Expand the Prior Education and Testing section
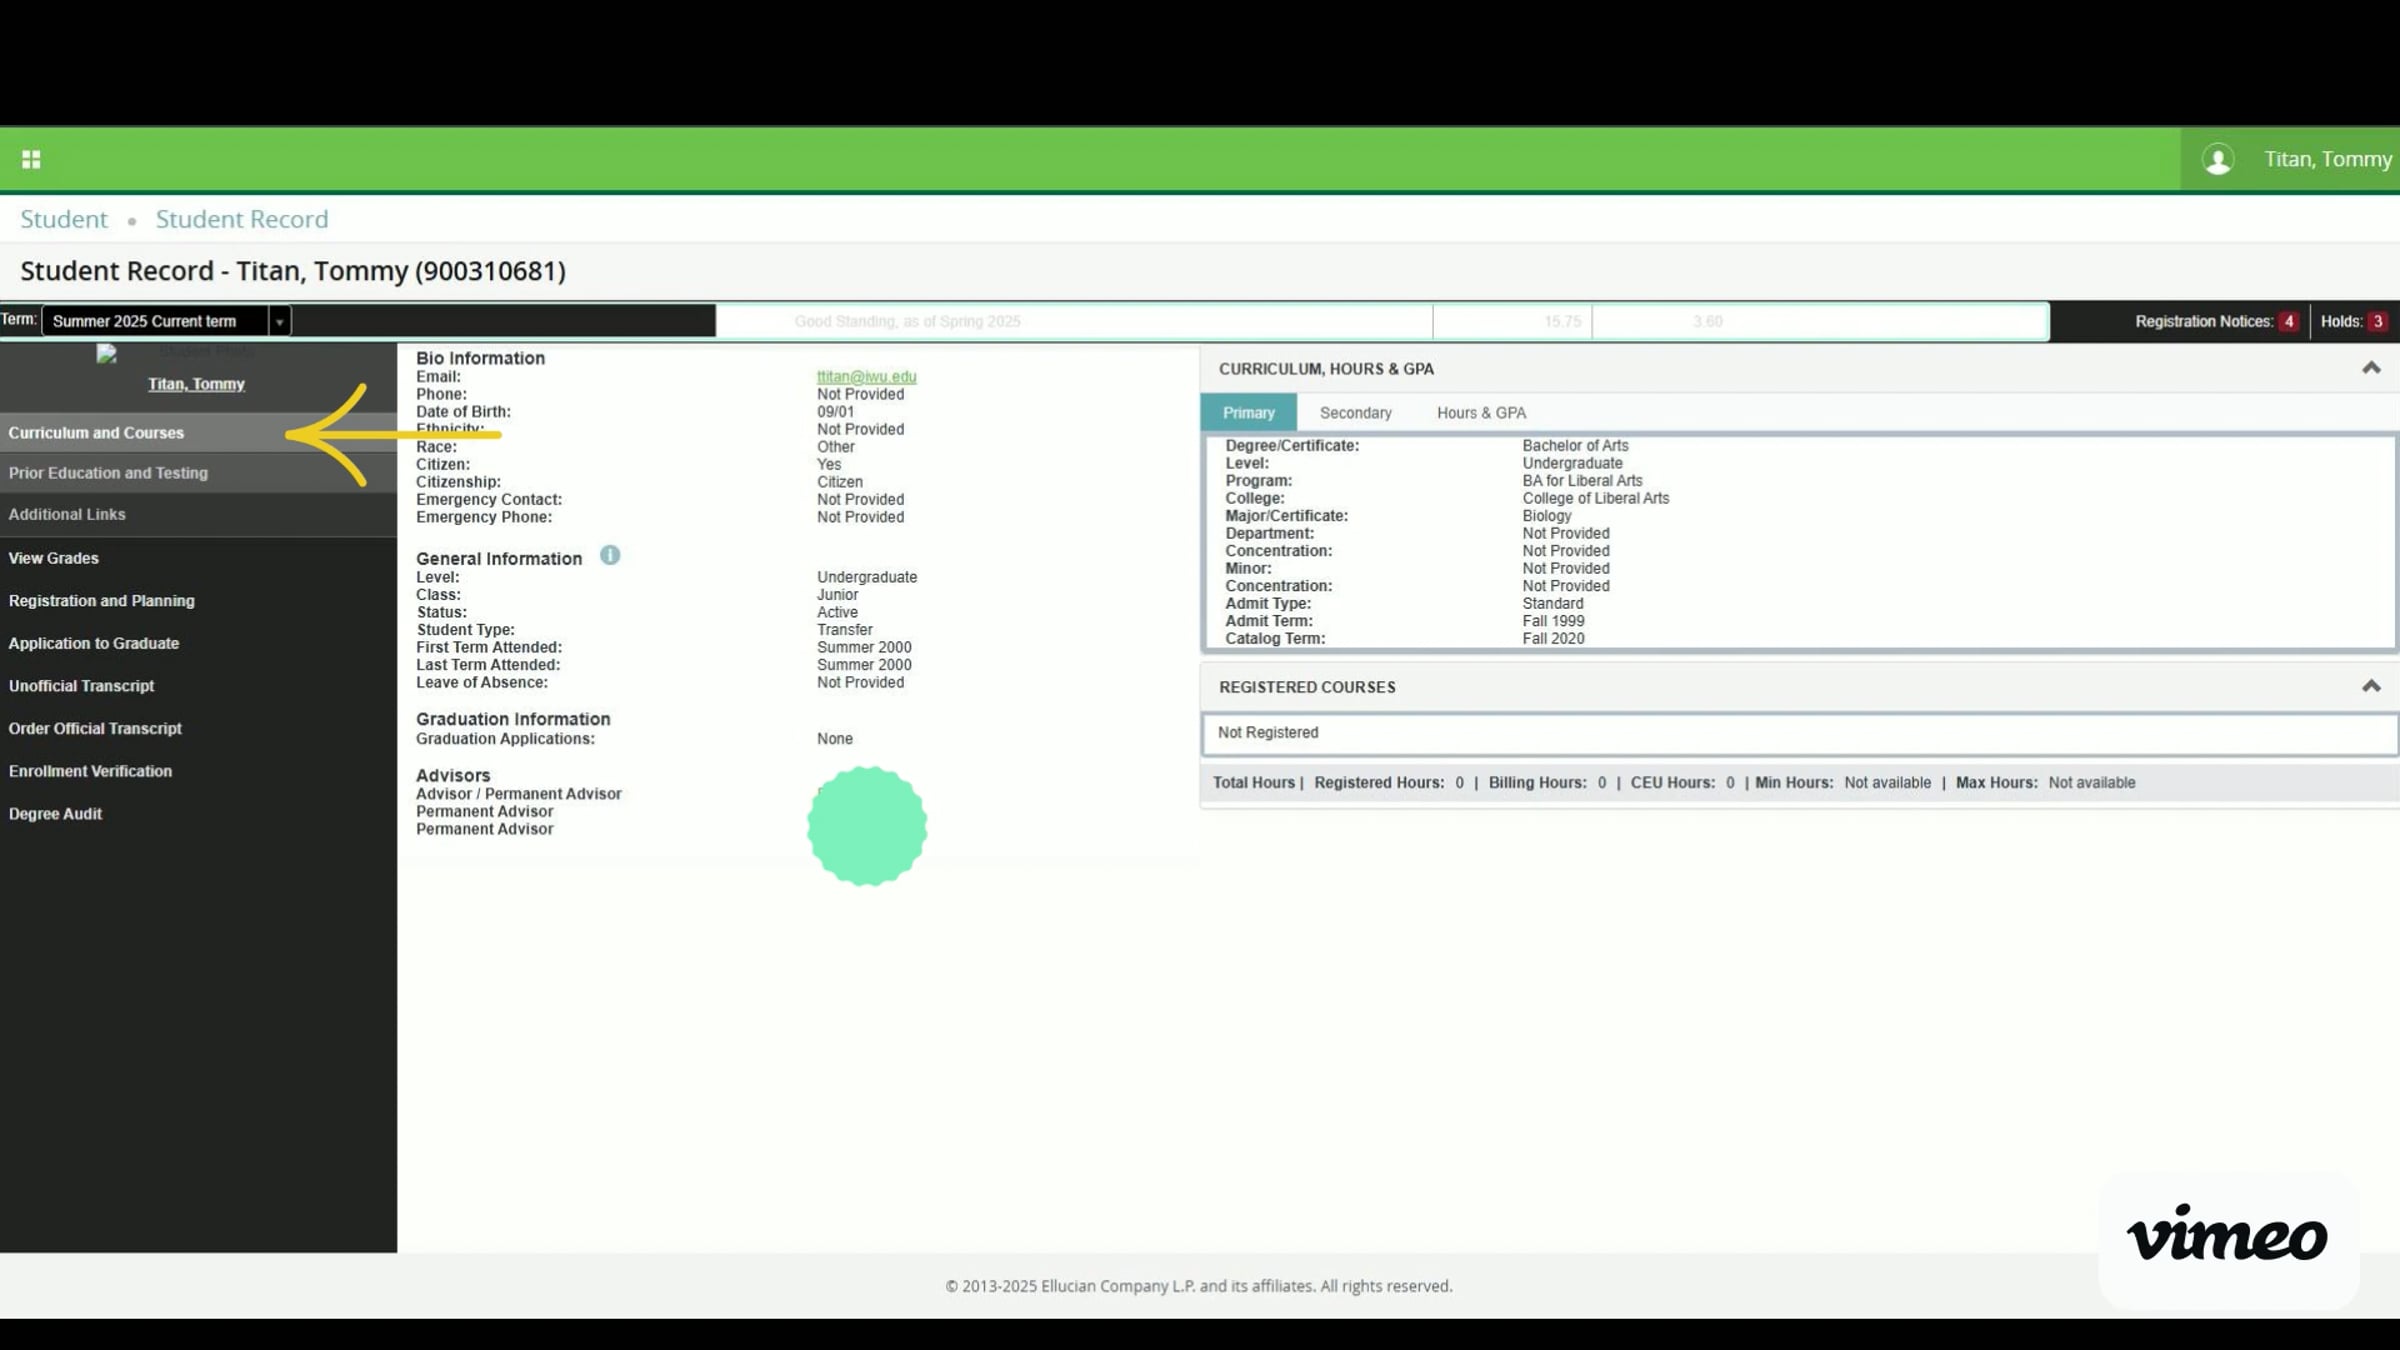 [108, 473]
